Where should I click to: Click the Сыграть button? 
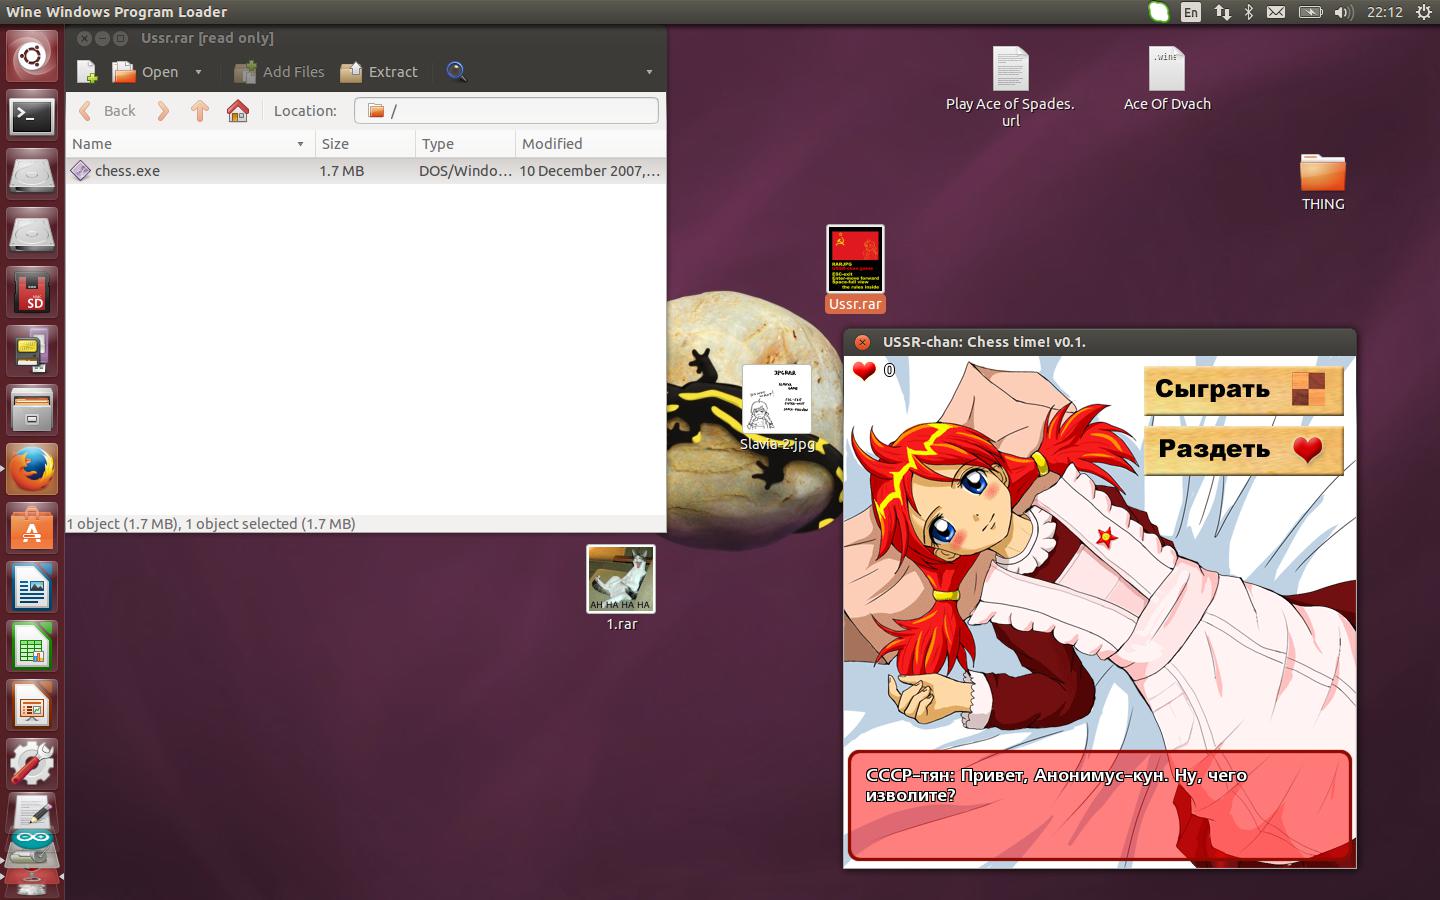1243,390
